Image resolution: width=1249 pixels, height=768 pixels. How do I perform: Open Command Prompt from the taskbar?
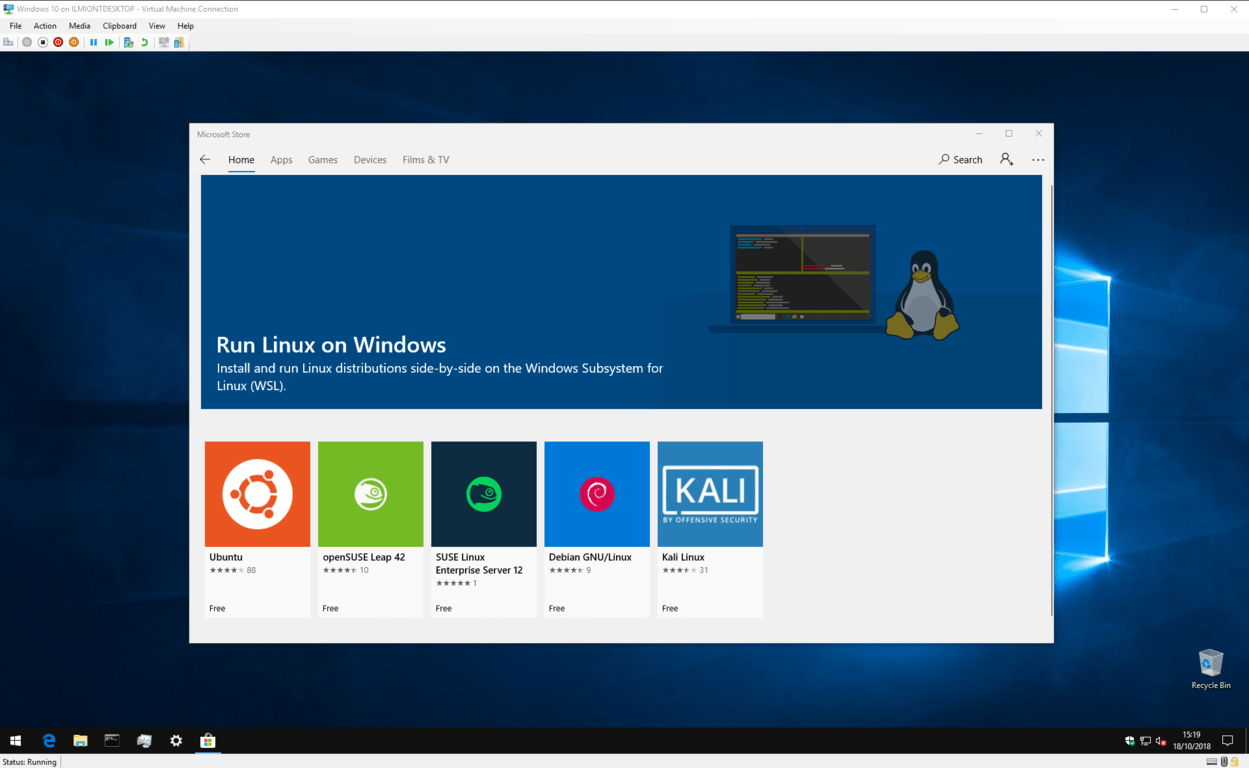pyautogui.click(x=112, y=741)
